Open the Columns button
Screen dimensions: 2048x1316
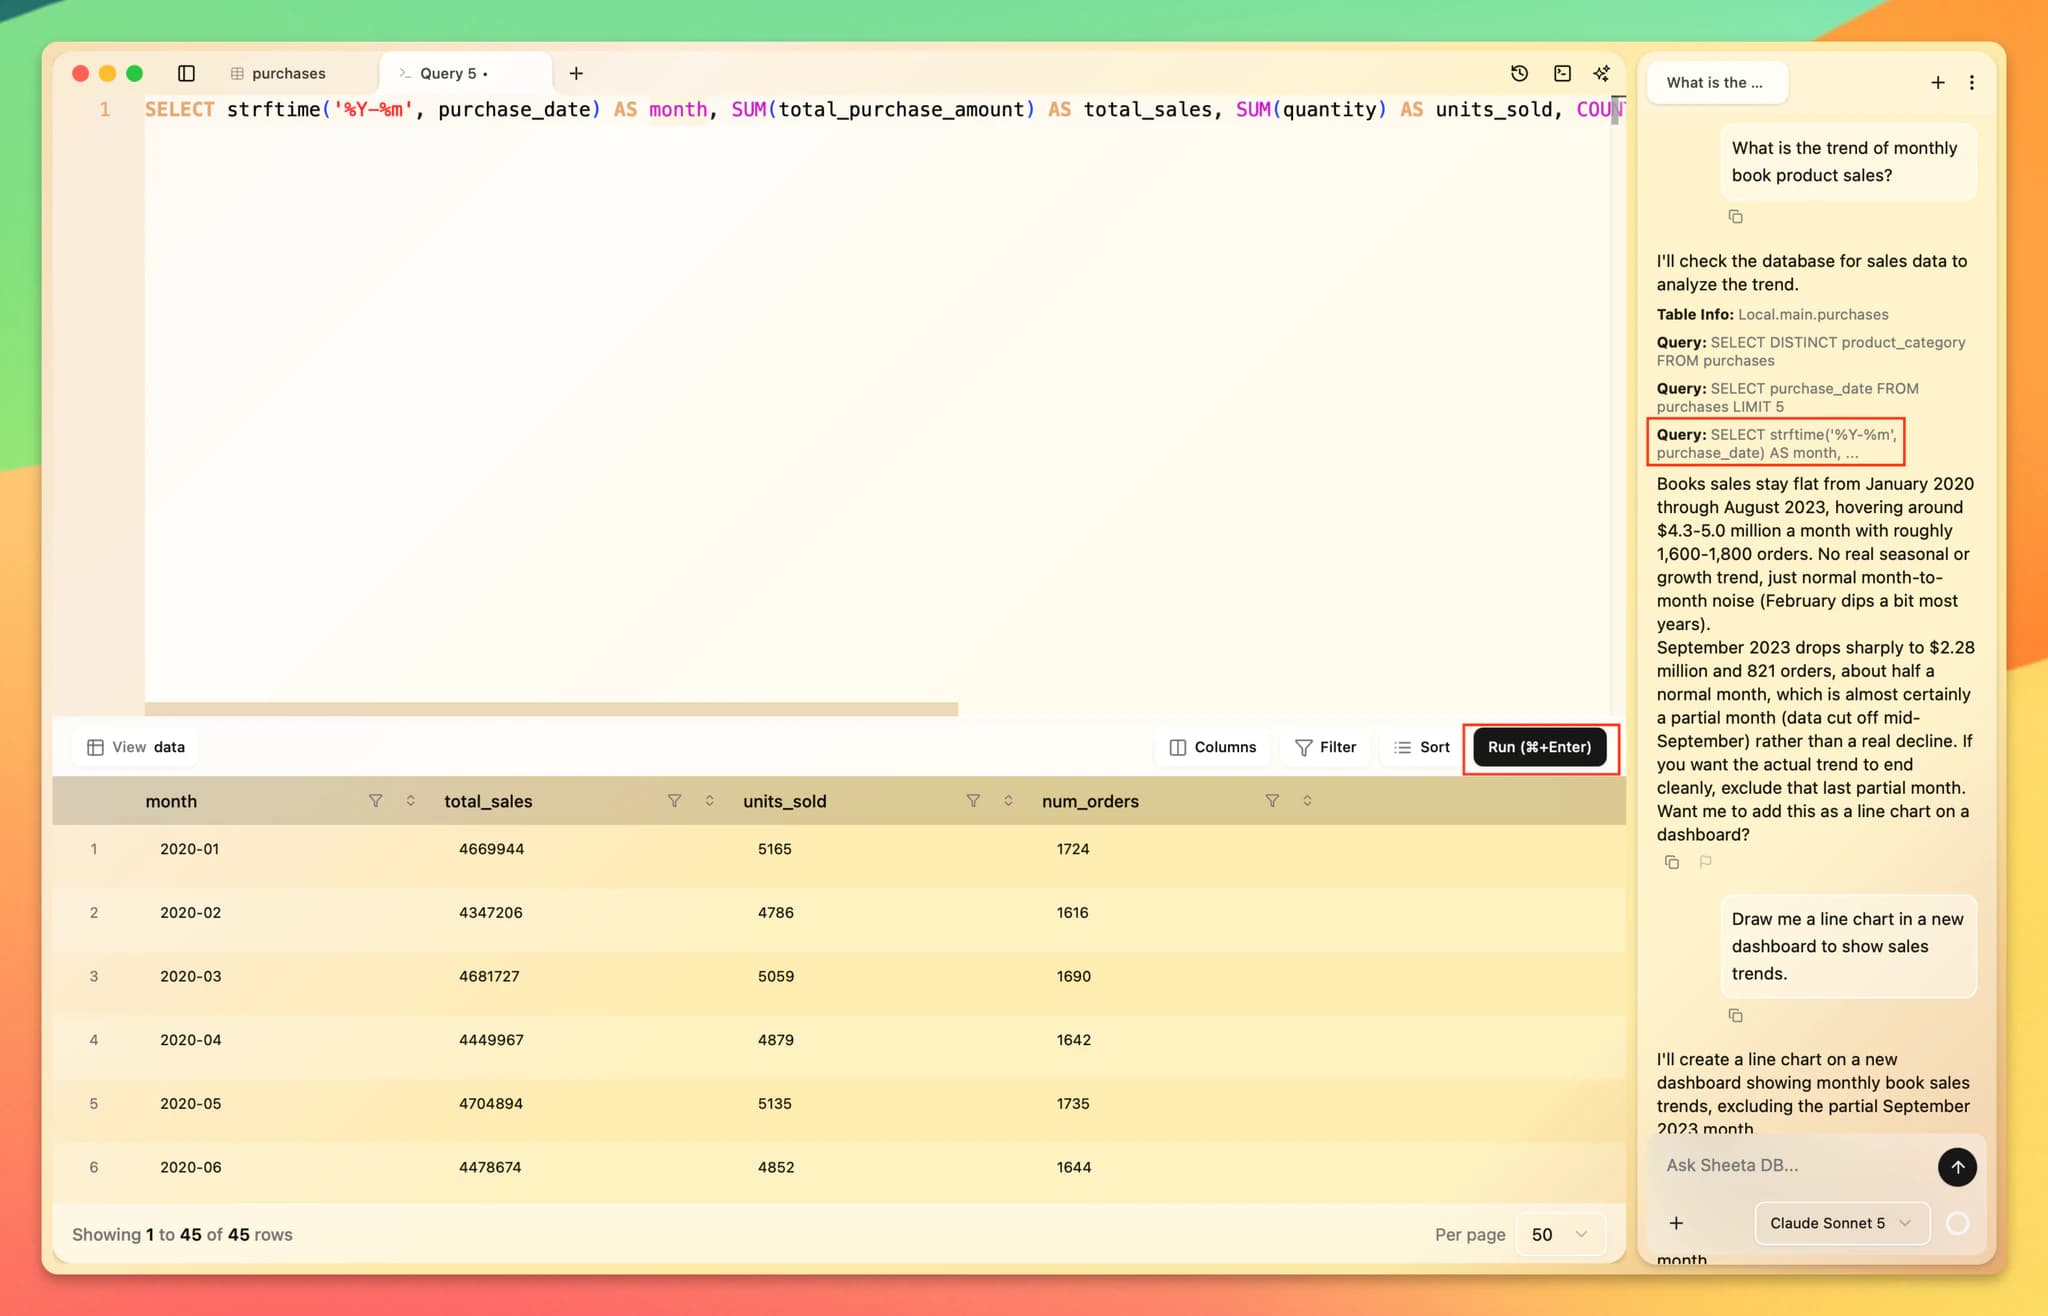coord(1213,747)
